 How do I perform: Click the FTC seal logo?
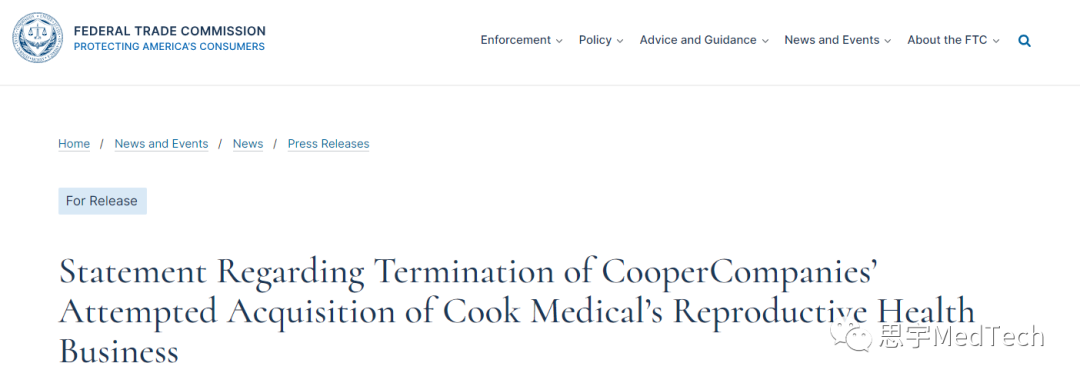37,38
